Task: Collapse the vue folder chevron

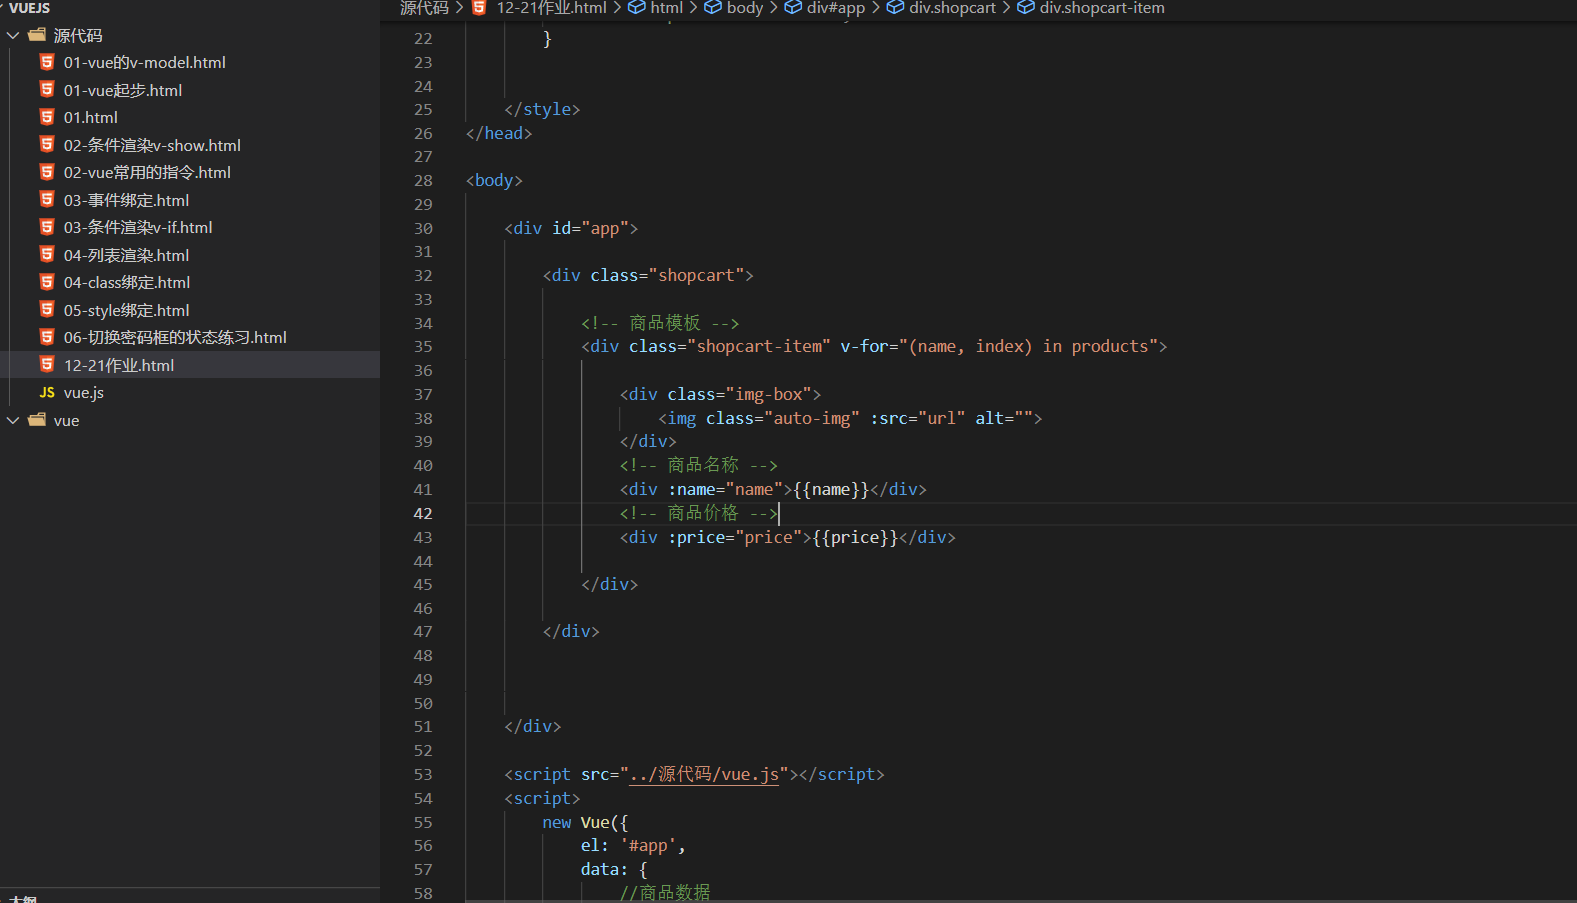Action: (13, 420)
